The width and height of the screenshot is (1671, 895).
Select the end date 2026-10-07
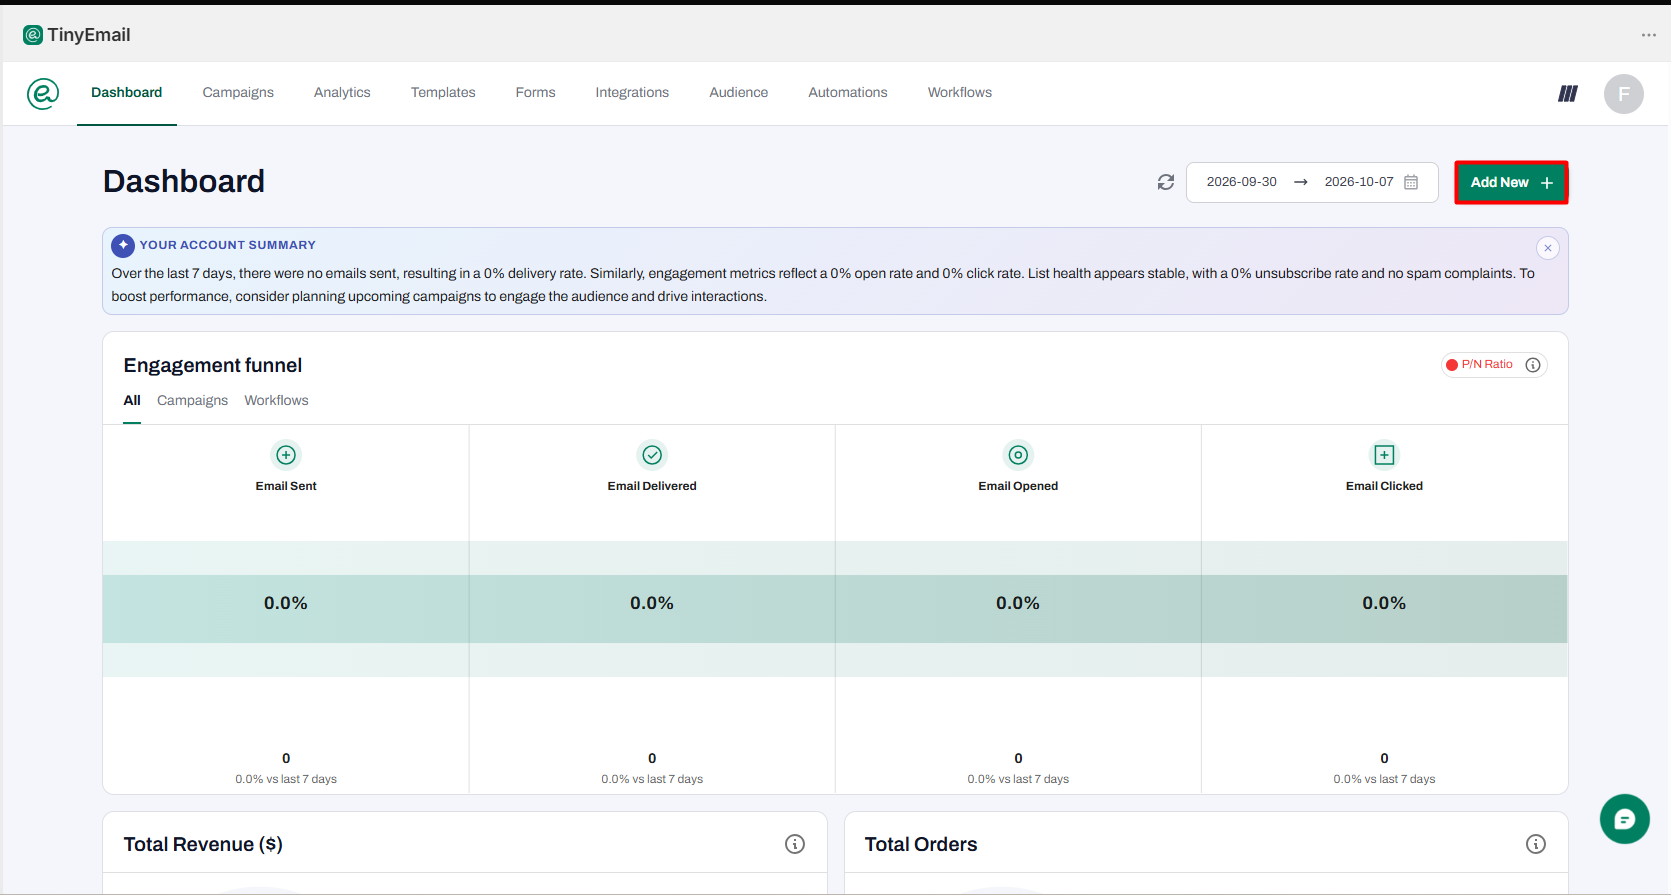click(x=1359, y=182)
